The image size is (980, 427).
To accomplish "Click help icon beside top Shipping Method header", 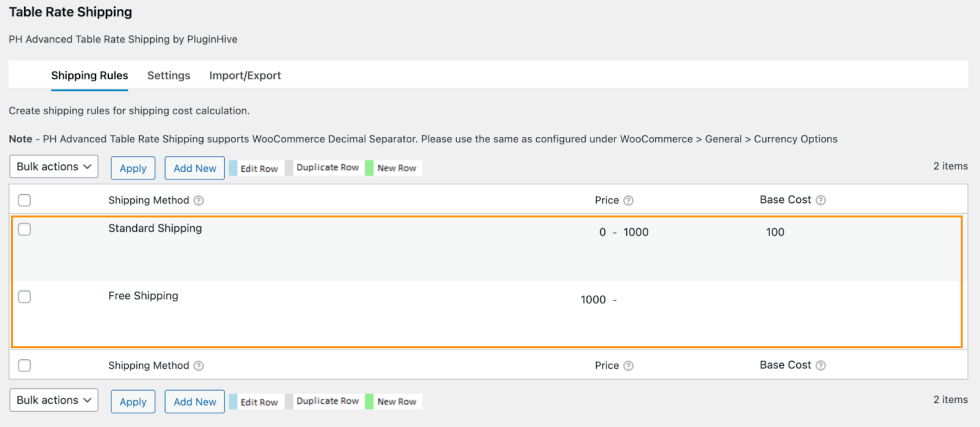I will coord(199,201).
